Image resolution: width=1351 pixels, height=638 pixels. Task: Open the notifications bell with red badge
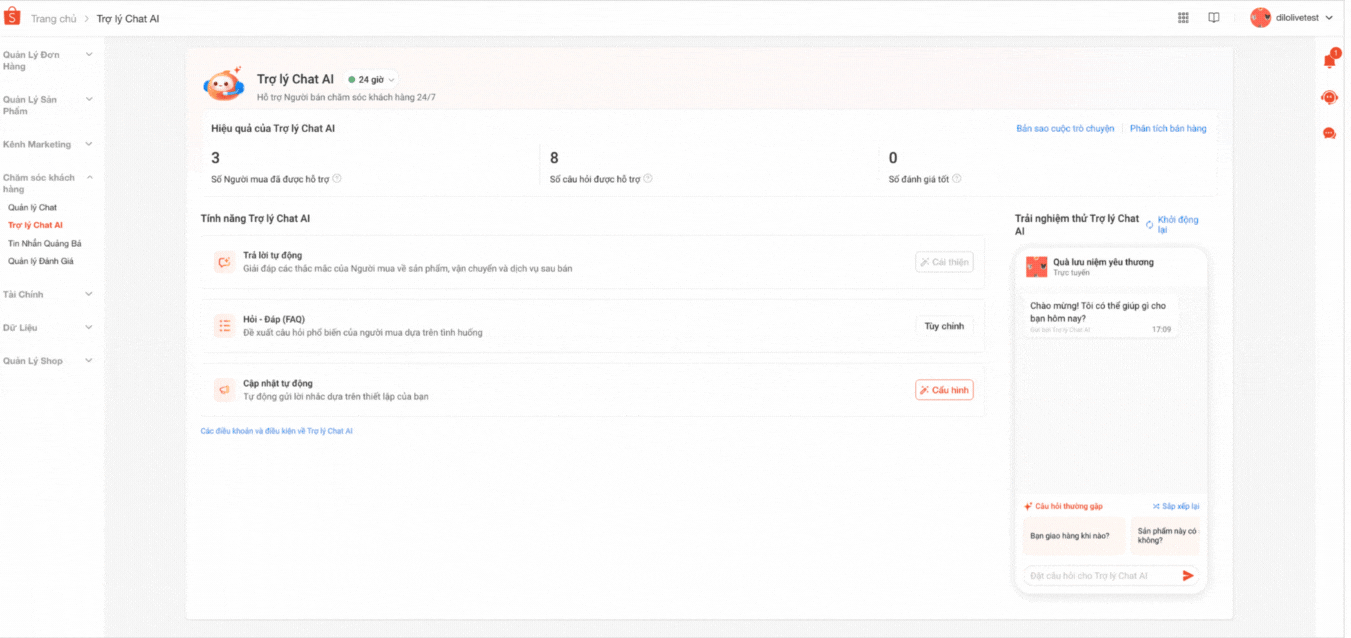pos(1329,61)
